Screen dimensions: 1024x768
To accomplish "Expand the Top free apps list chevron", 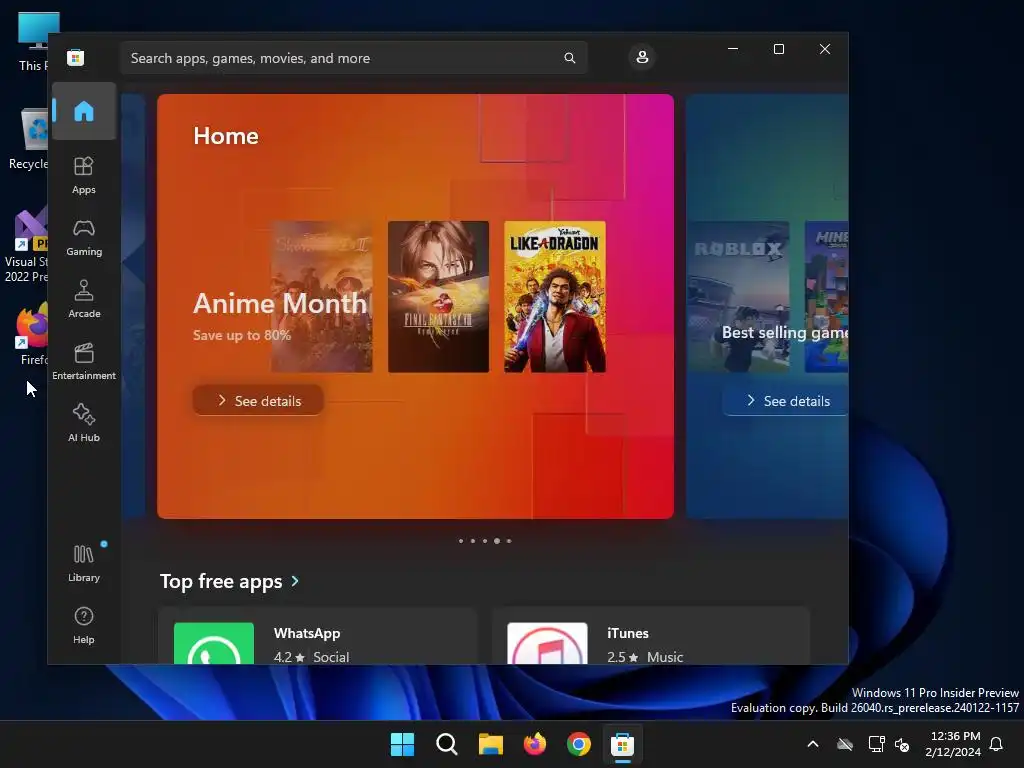I will point(295,581).
